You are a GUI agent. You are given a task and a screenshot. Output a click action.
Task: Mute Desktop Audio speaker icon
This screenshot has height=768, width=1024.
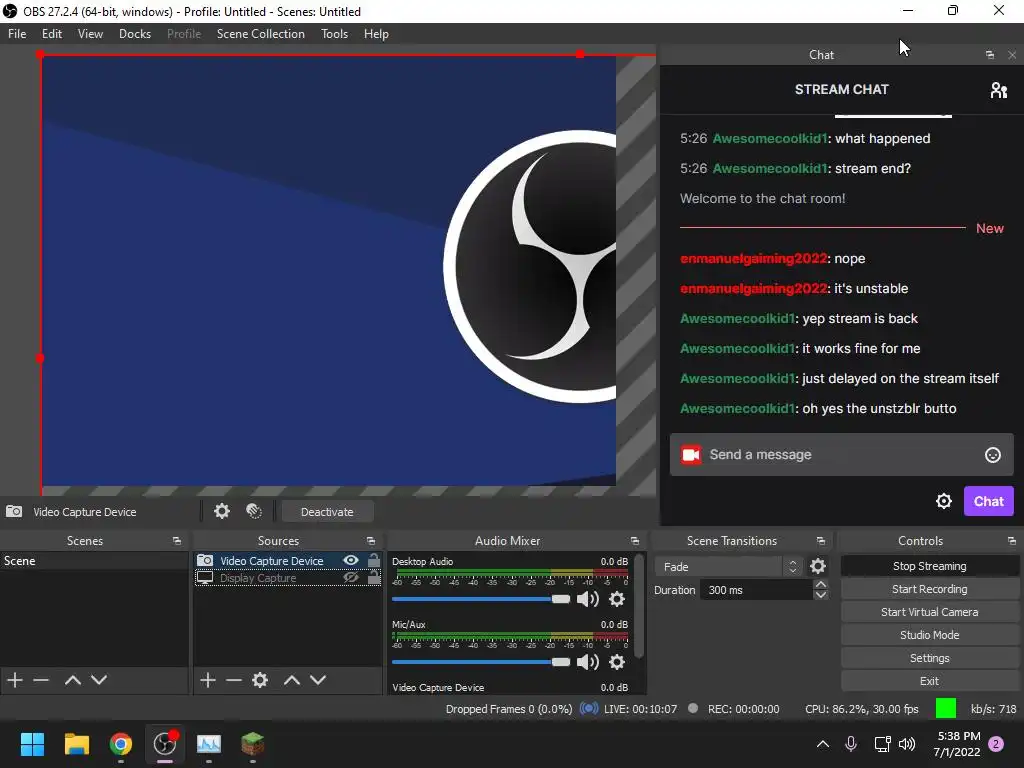pos(587,599)
